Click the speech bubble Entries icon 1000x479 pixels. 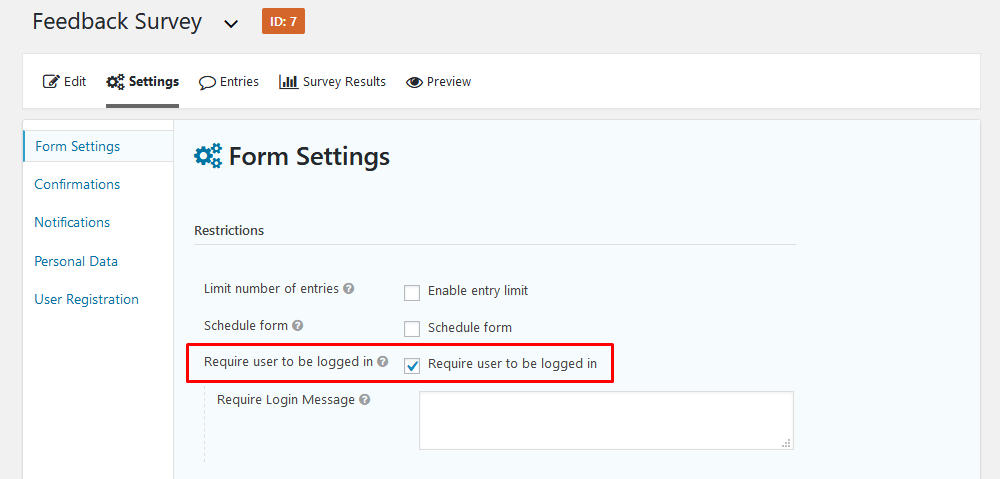pos(207,82)
